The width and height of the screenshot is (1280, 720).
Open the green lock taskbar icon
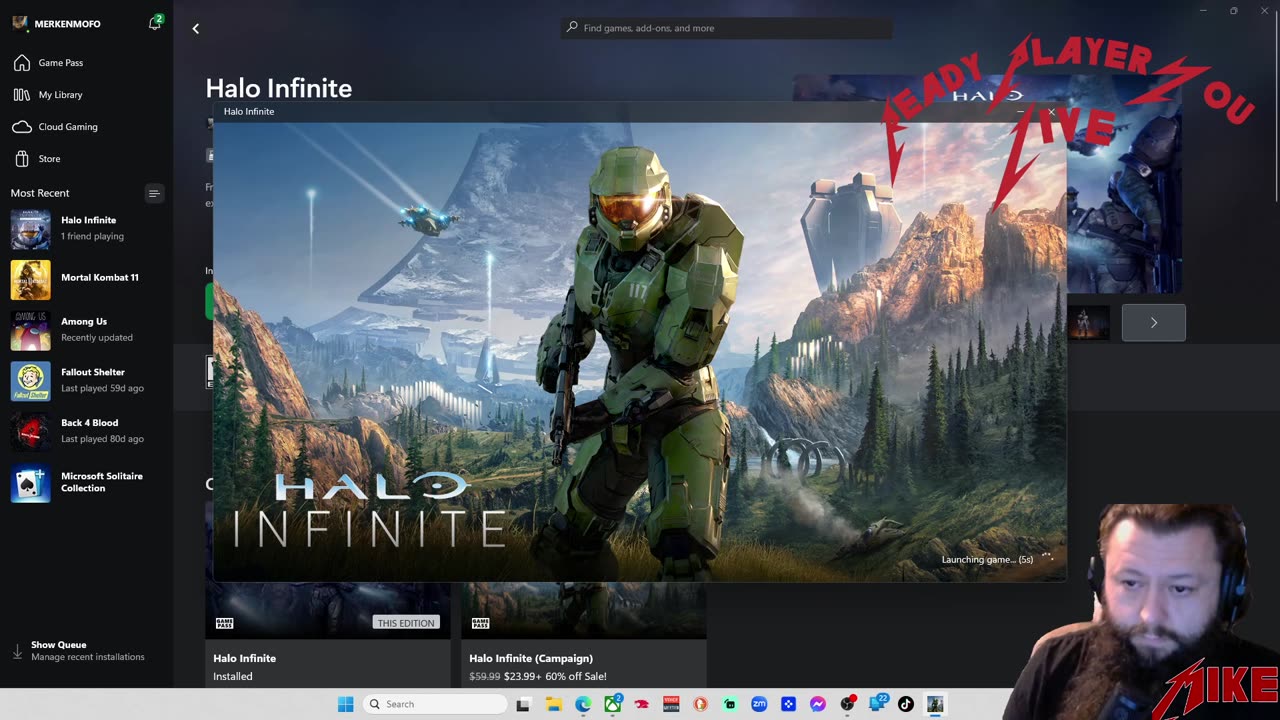pos(730,704)
